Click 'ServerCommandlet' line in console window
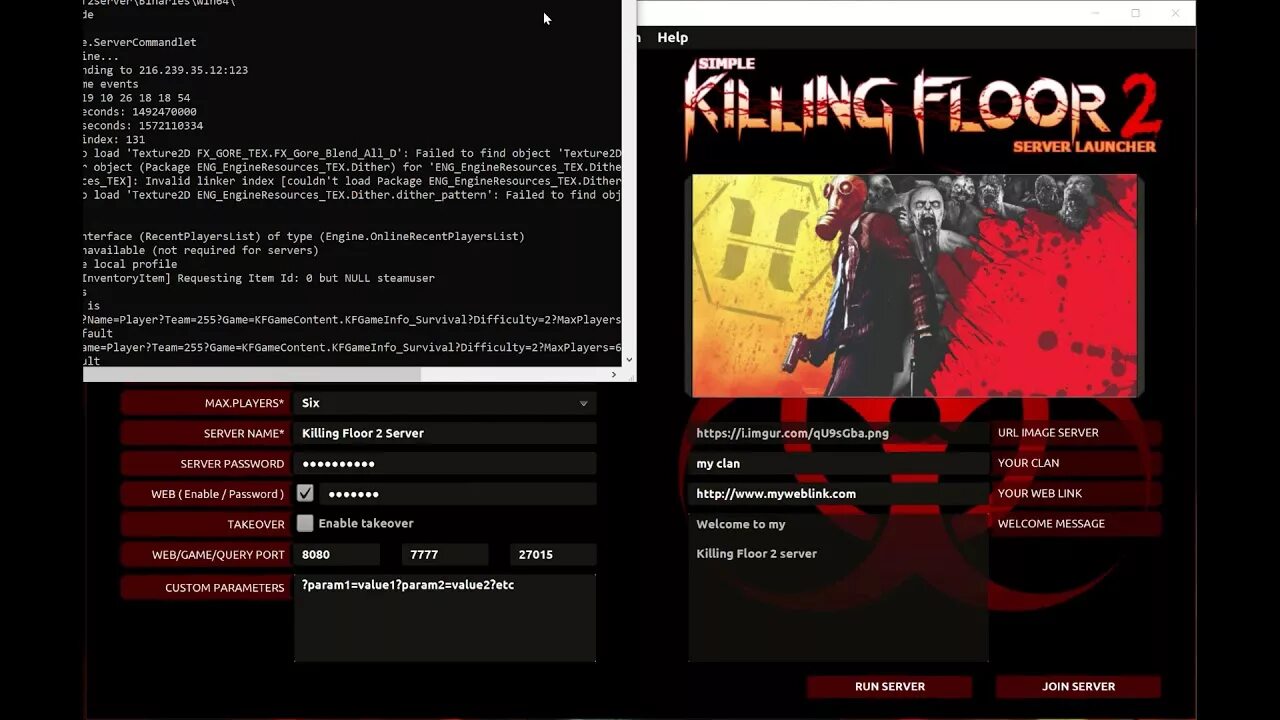Screen dimensions: 1280x720 click(140, 43)
